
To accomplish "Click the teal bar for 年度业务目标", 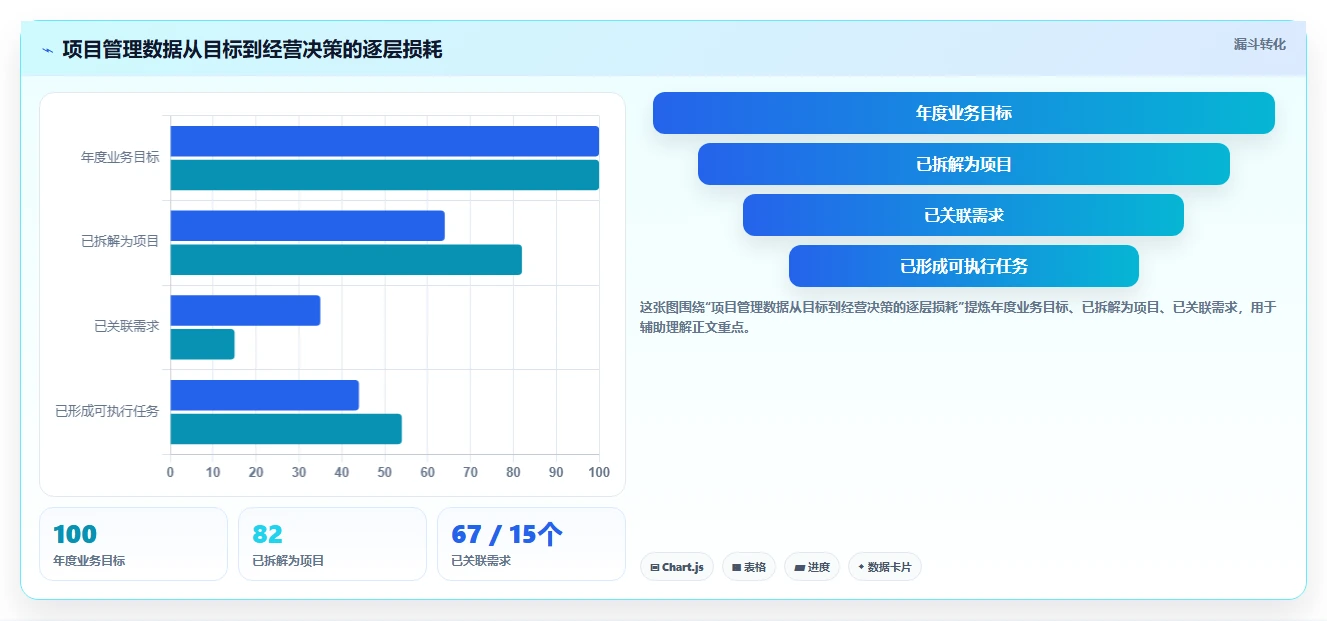I will pyautogui.click(x=385, y=175).
